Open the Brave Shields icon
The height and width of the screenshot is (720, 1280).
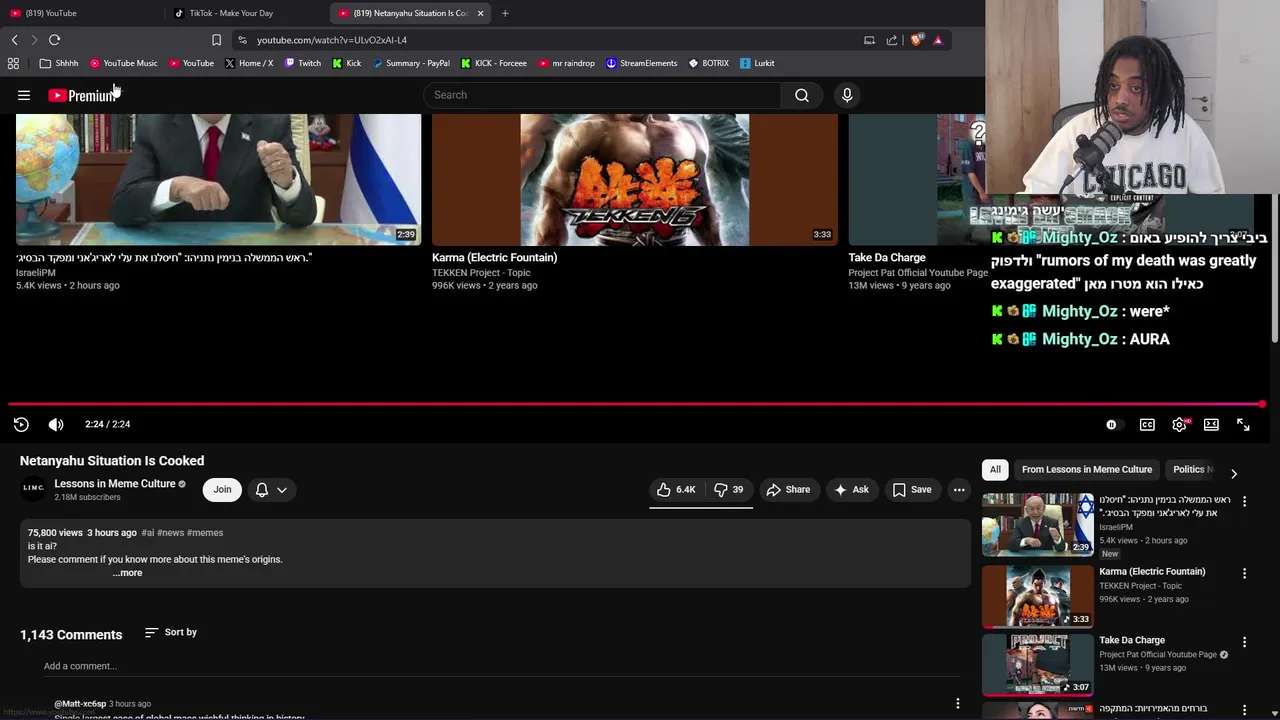click(x=916, y=40)
